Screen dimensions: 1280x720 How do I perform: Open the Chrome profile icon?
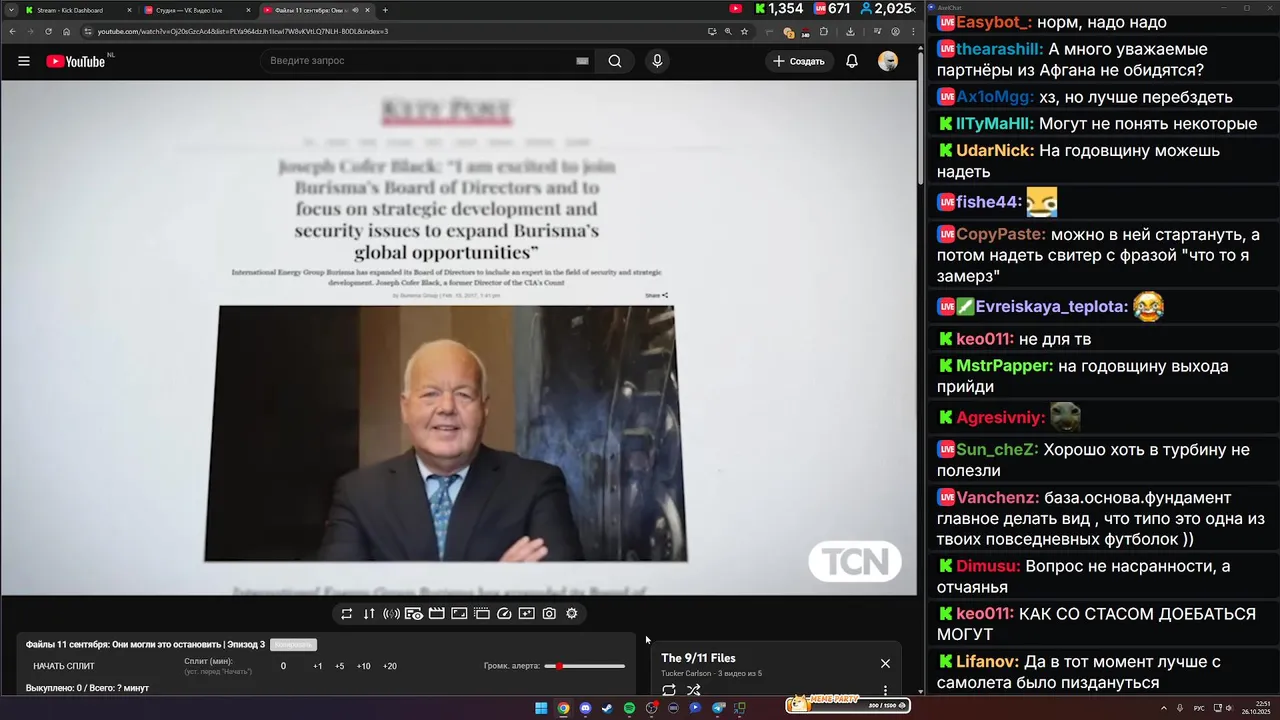(895, 31)
